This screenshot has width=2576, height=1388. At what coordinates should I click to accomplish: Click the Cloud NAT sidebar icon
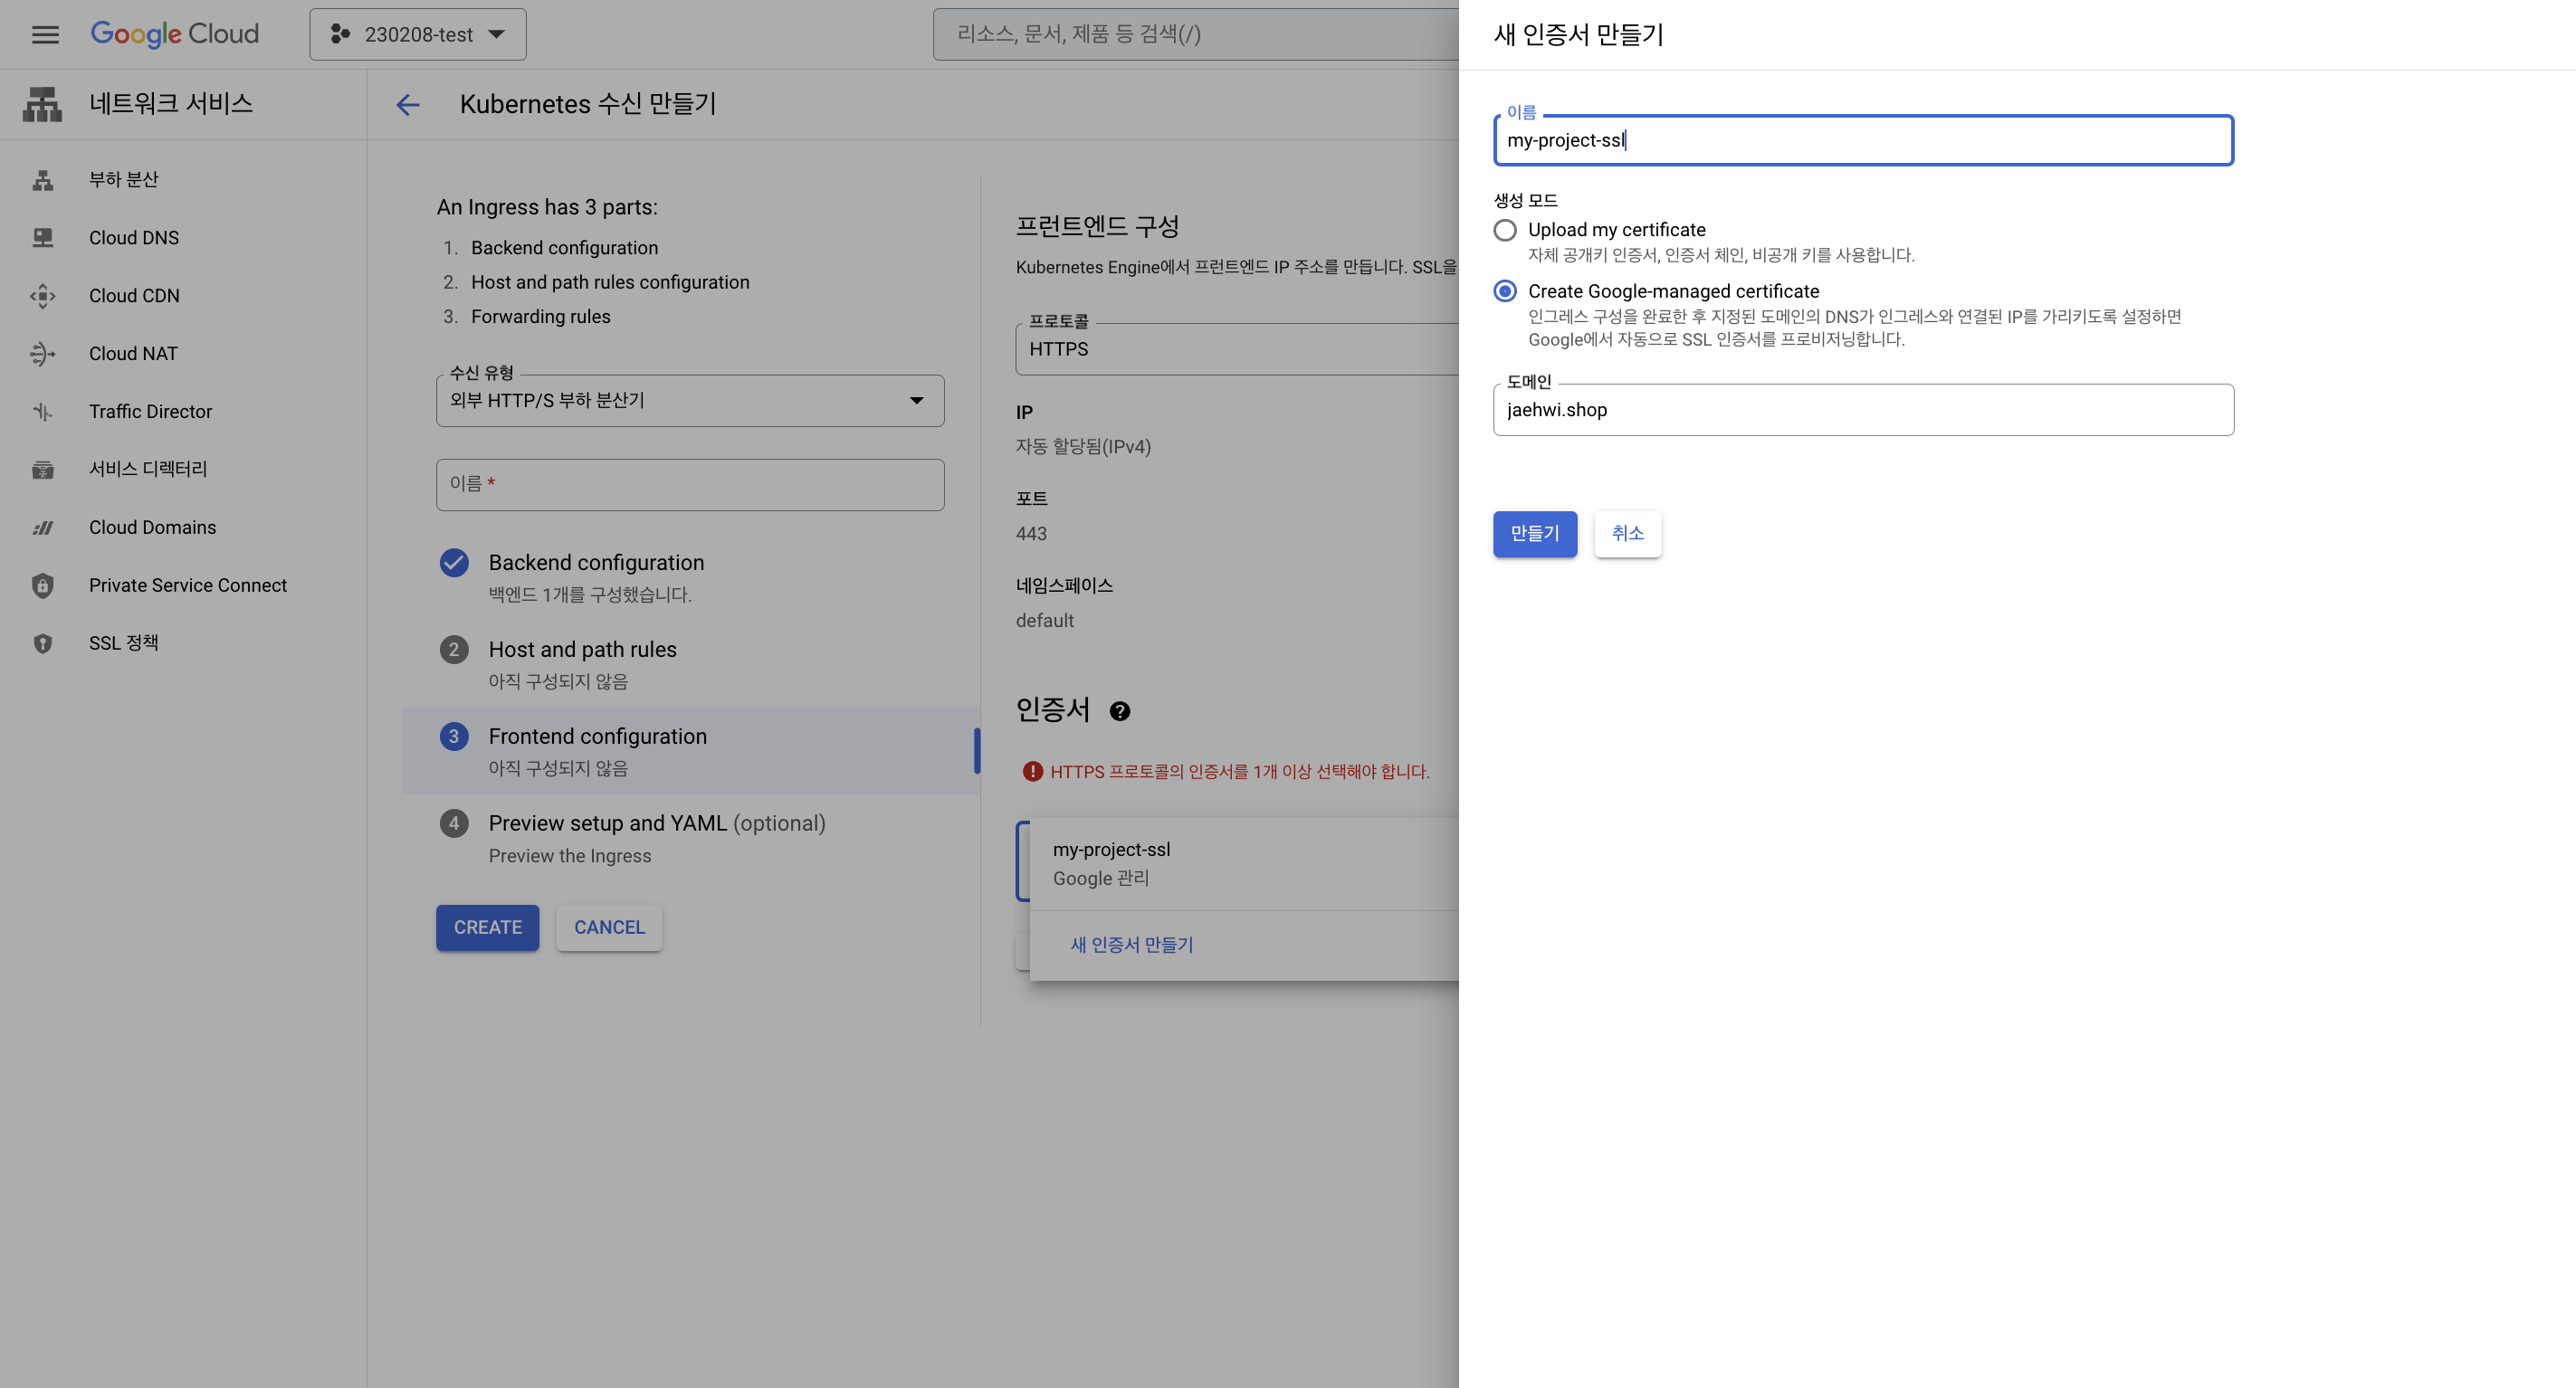42,354
